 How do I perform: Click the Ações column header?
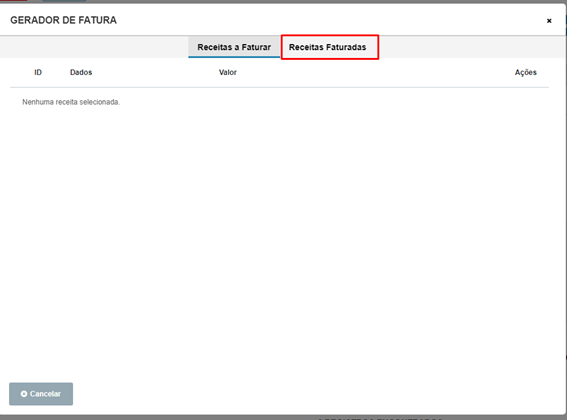526,72
